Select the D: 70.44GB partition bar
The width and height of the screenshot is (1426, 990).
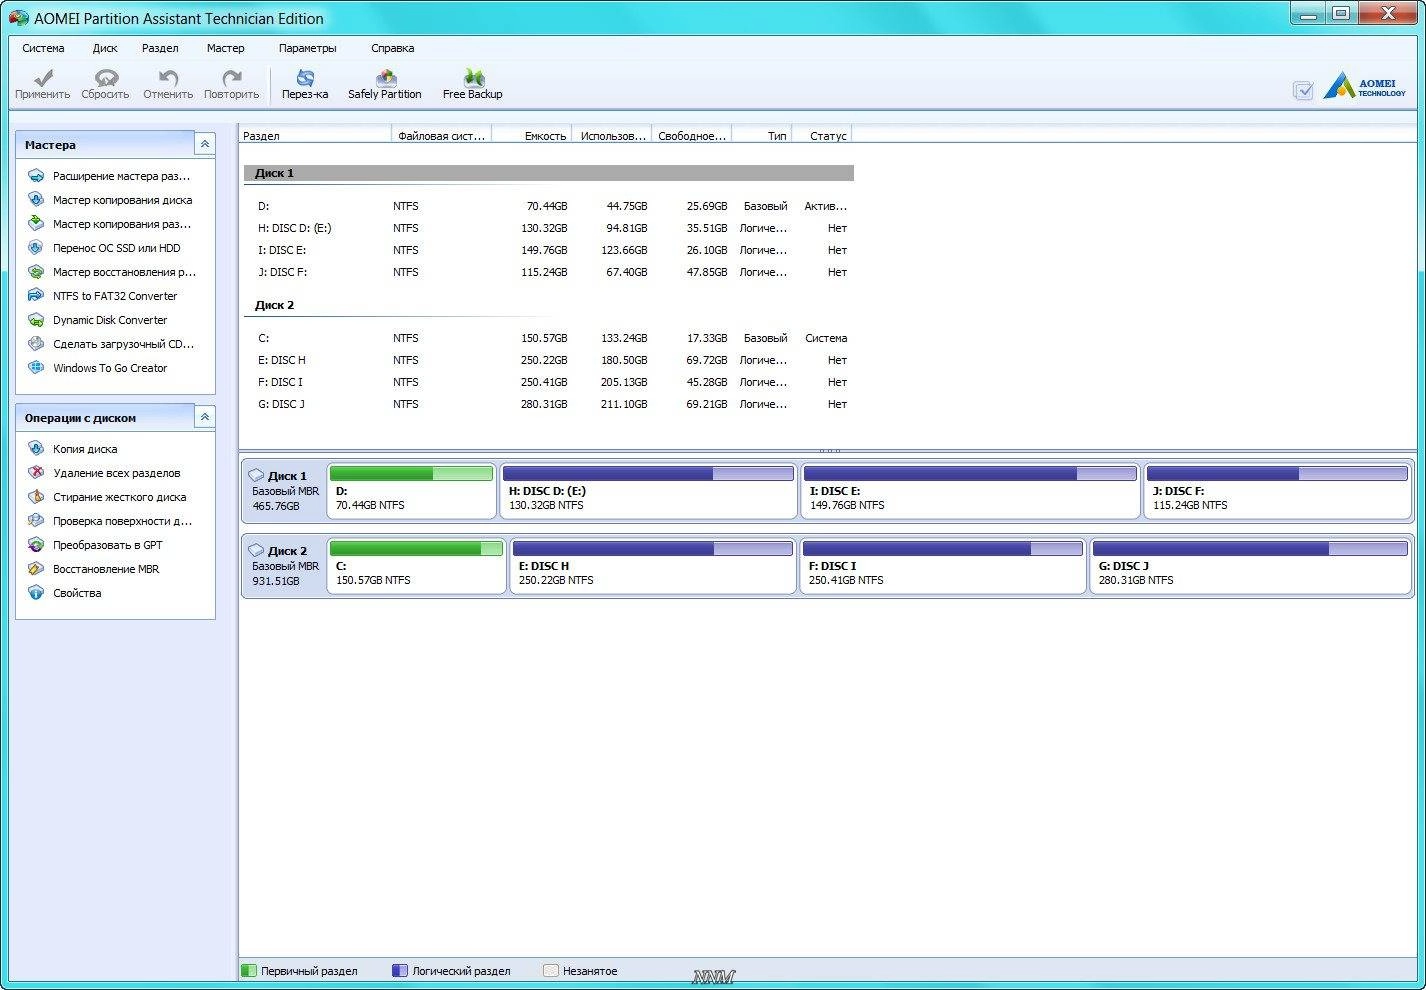pyautogui.click(x=411, y=490)
